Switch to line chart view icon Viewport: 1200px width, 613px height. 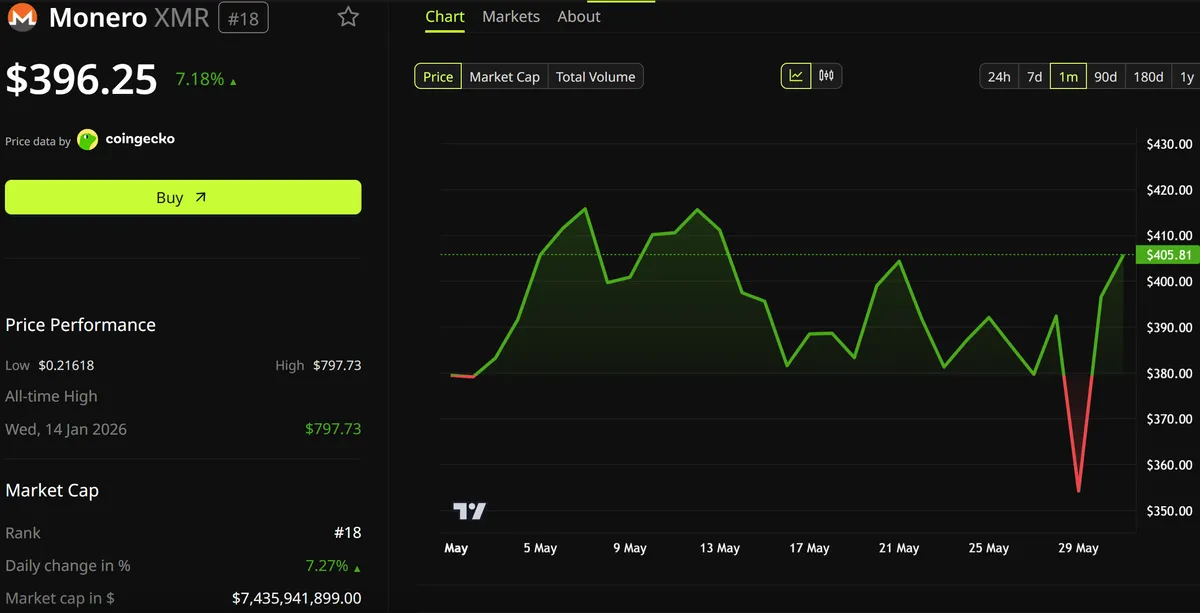click(796, 76)
